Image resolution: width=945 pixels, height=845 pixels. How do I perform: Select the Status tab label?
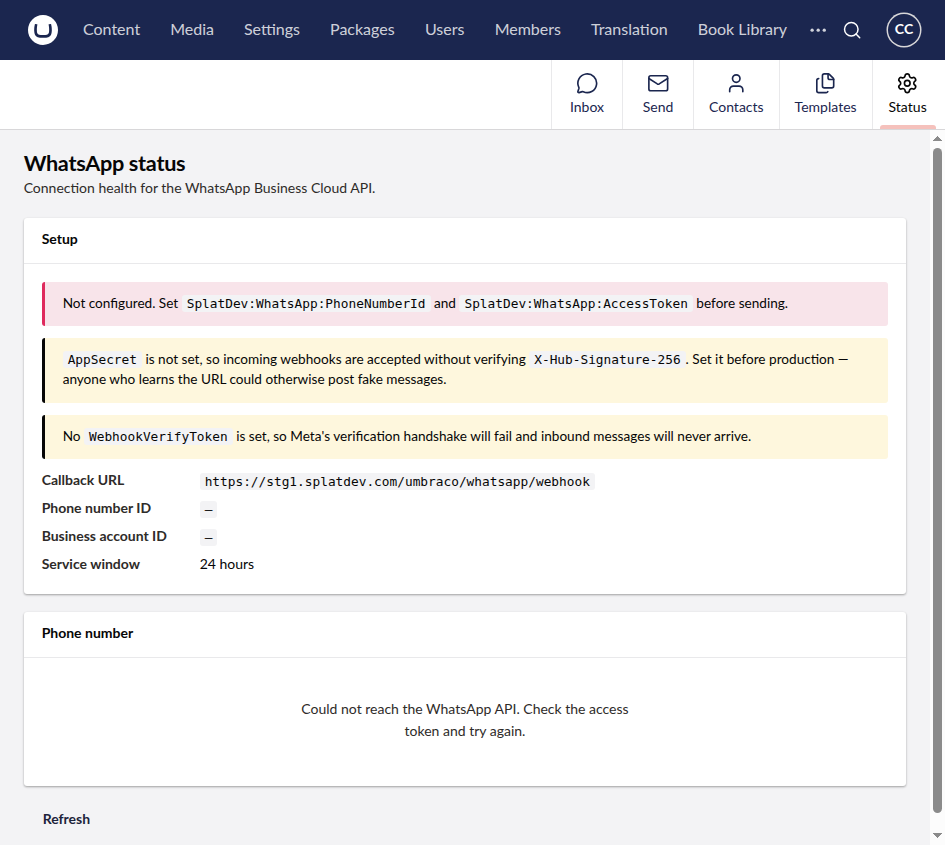[907, 107]
